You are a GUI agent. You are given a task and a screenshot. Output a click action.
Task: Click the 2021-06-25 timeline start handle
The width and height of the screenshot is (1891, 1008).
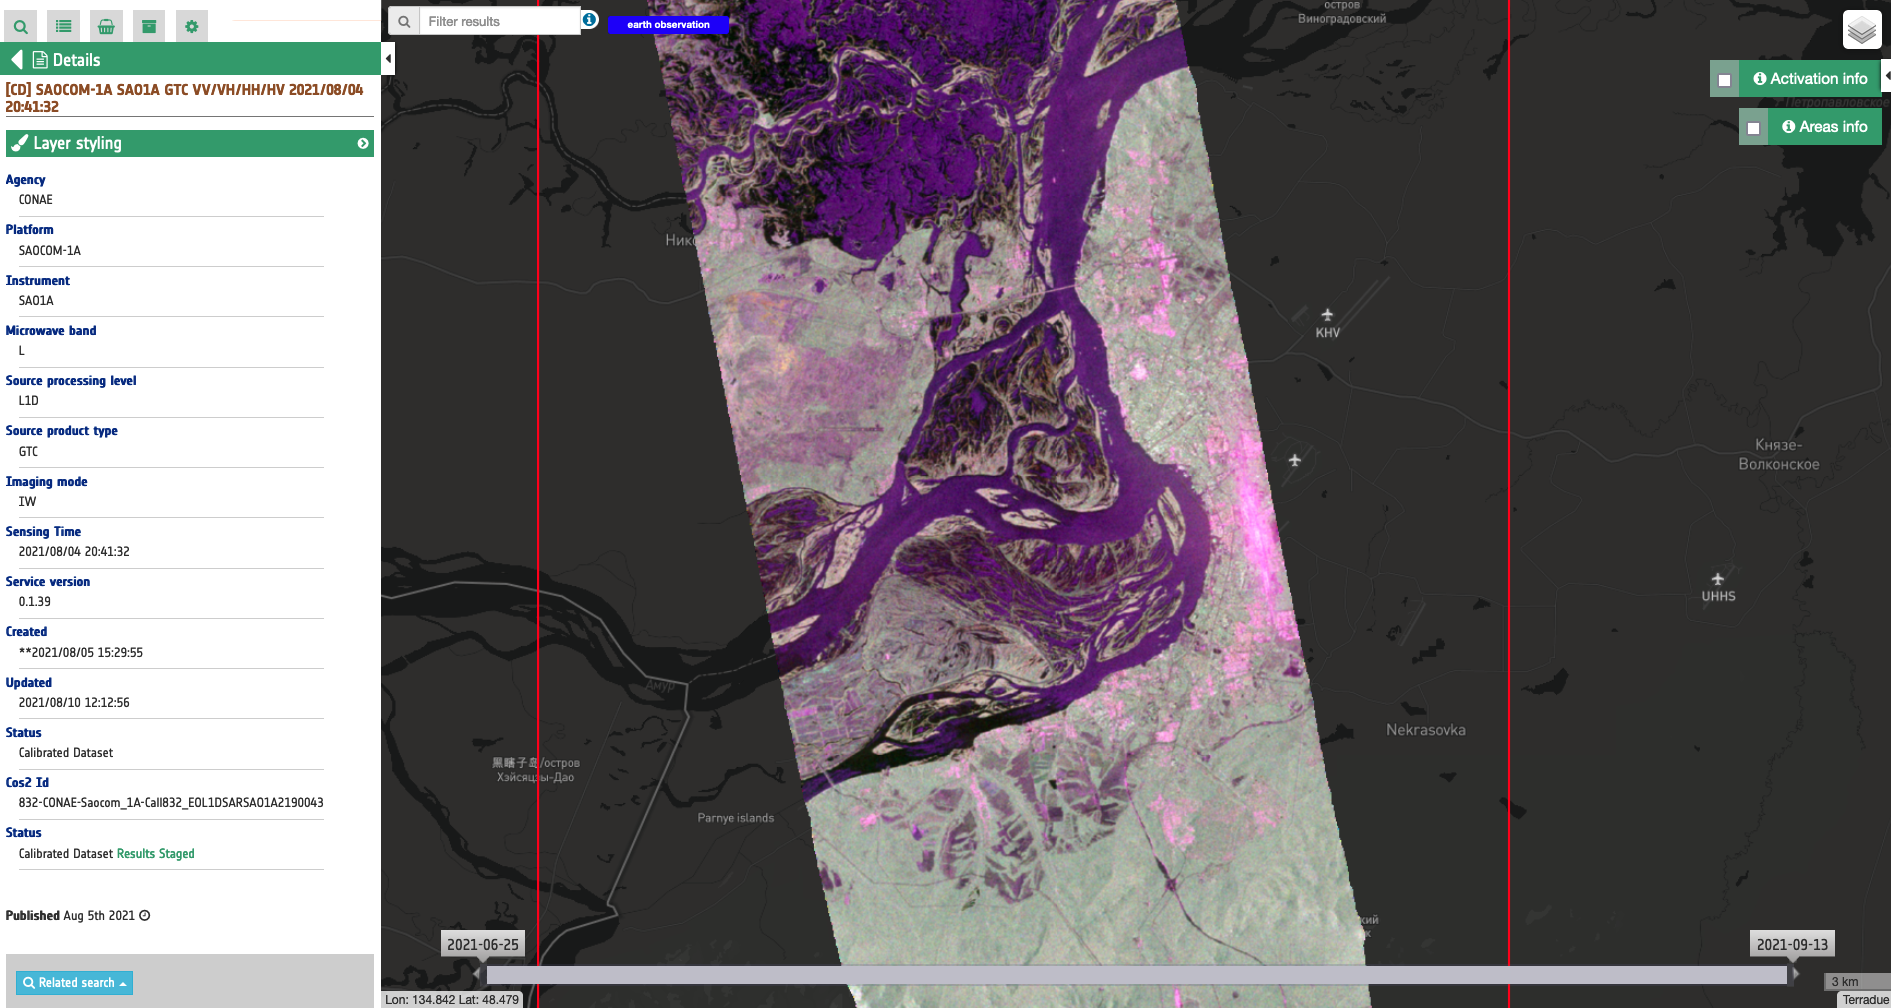pos(482,945)
